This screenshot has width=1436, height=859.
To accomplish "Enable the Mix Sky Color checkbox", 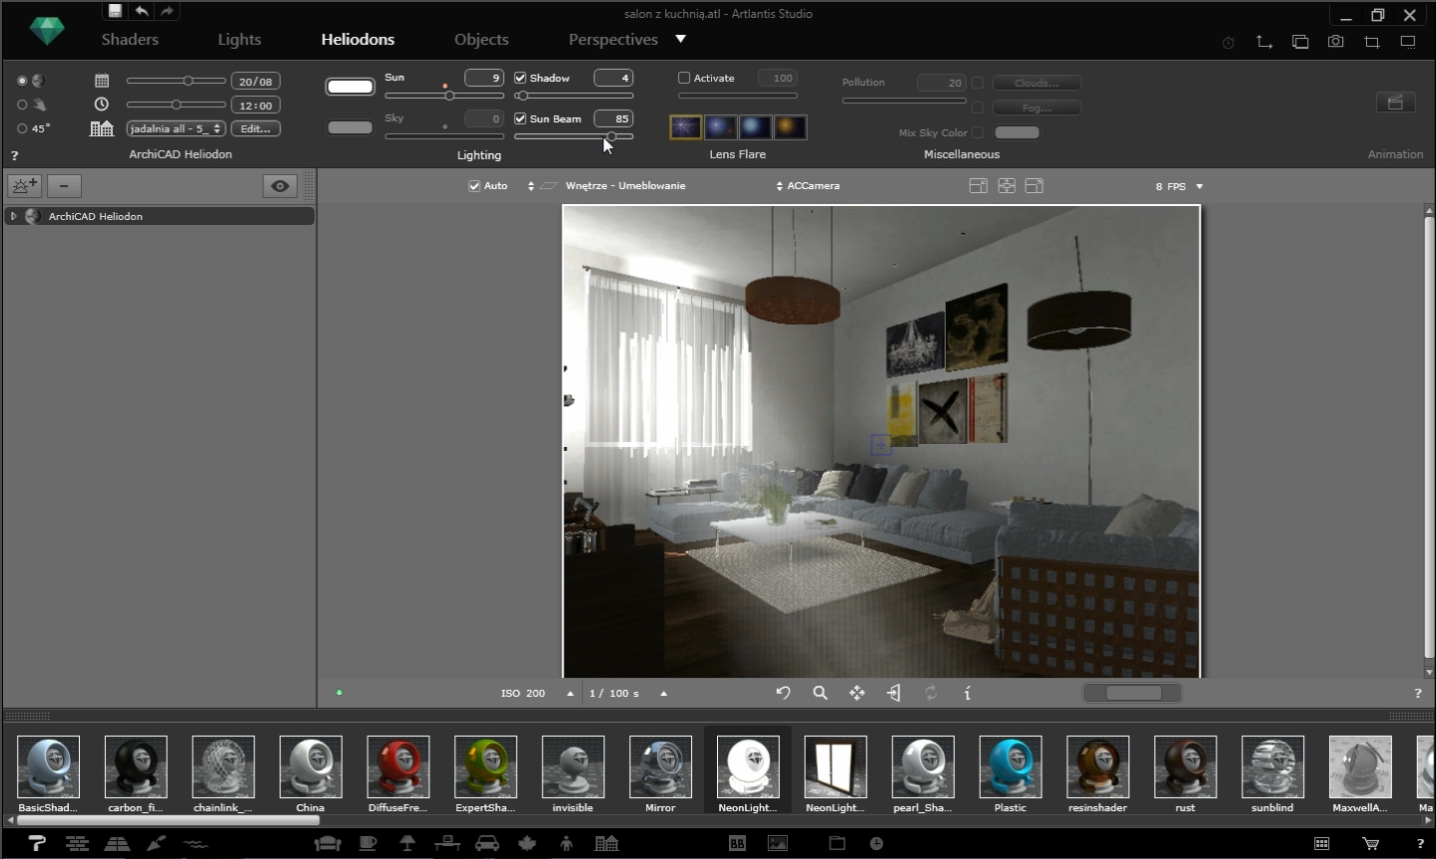I will pos(977,132).
